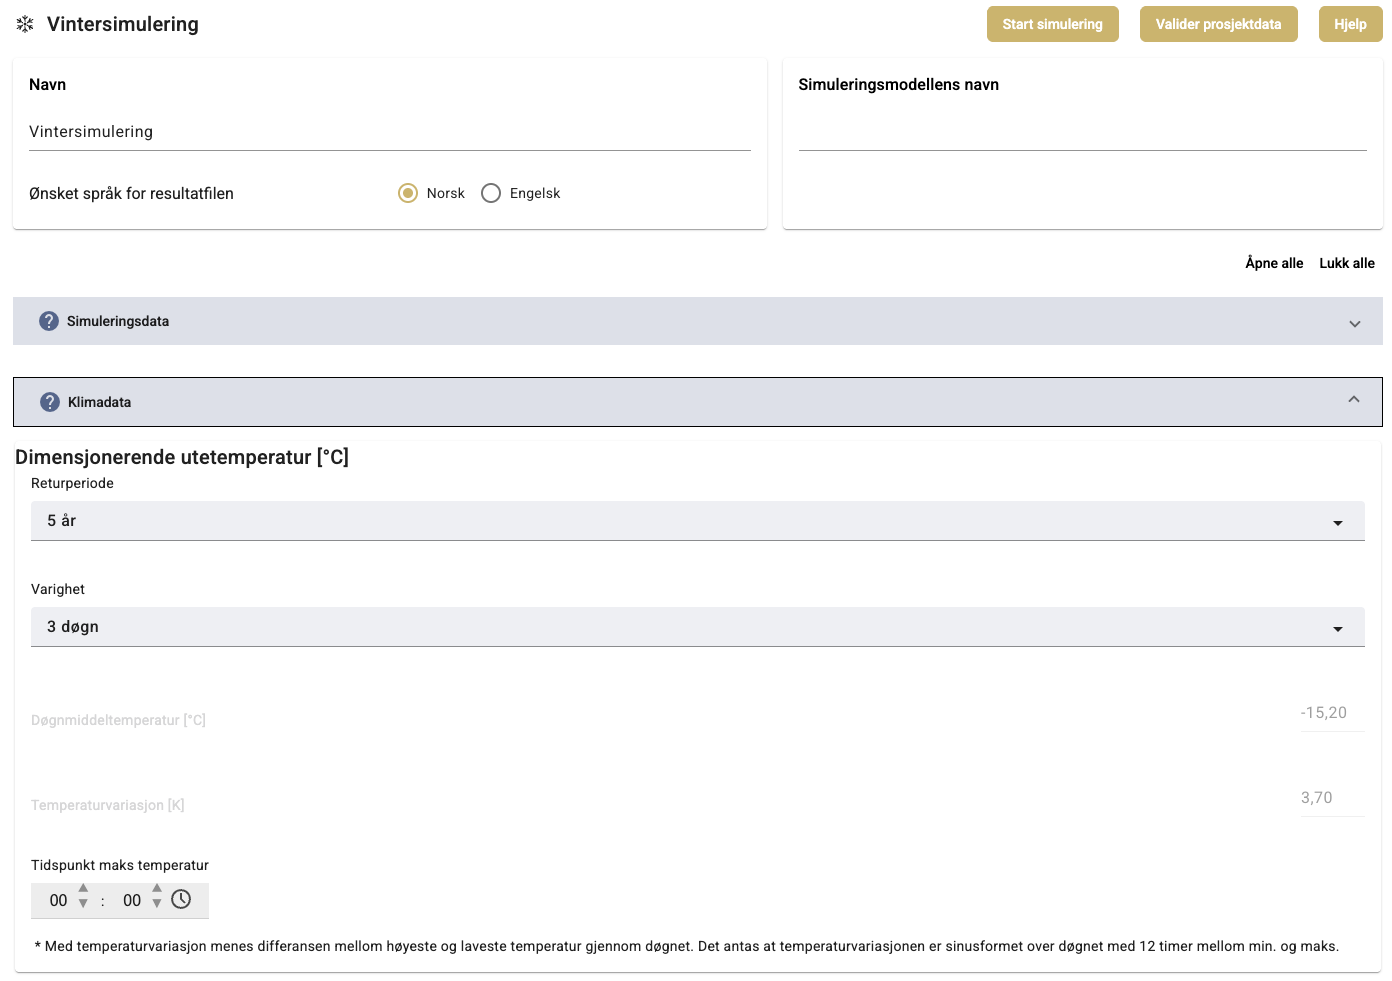The height and width of the screenshot is (981, 1392).
Task: Open Hjelp from the top bar
Action: click(1350, 24)
